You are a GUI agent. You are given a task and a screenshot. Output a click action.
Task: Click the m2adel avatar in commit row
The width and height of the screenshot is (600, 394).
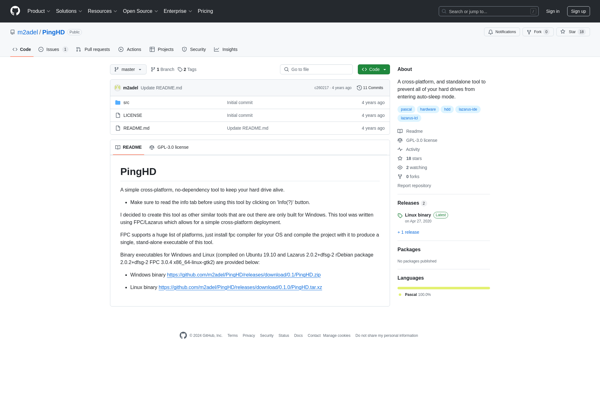coord(117,88)
